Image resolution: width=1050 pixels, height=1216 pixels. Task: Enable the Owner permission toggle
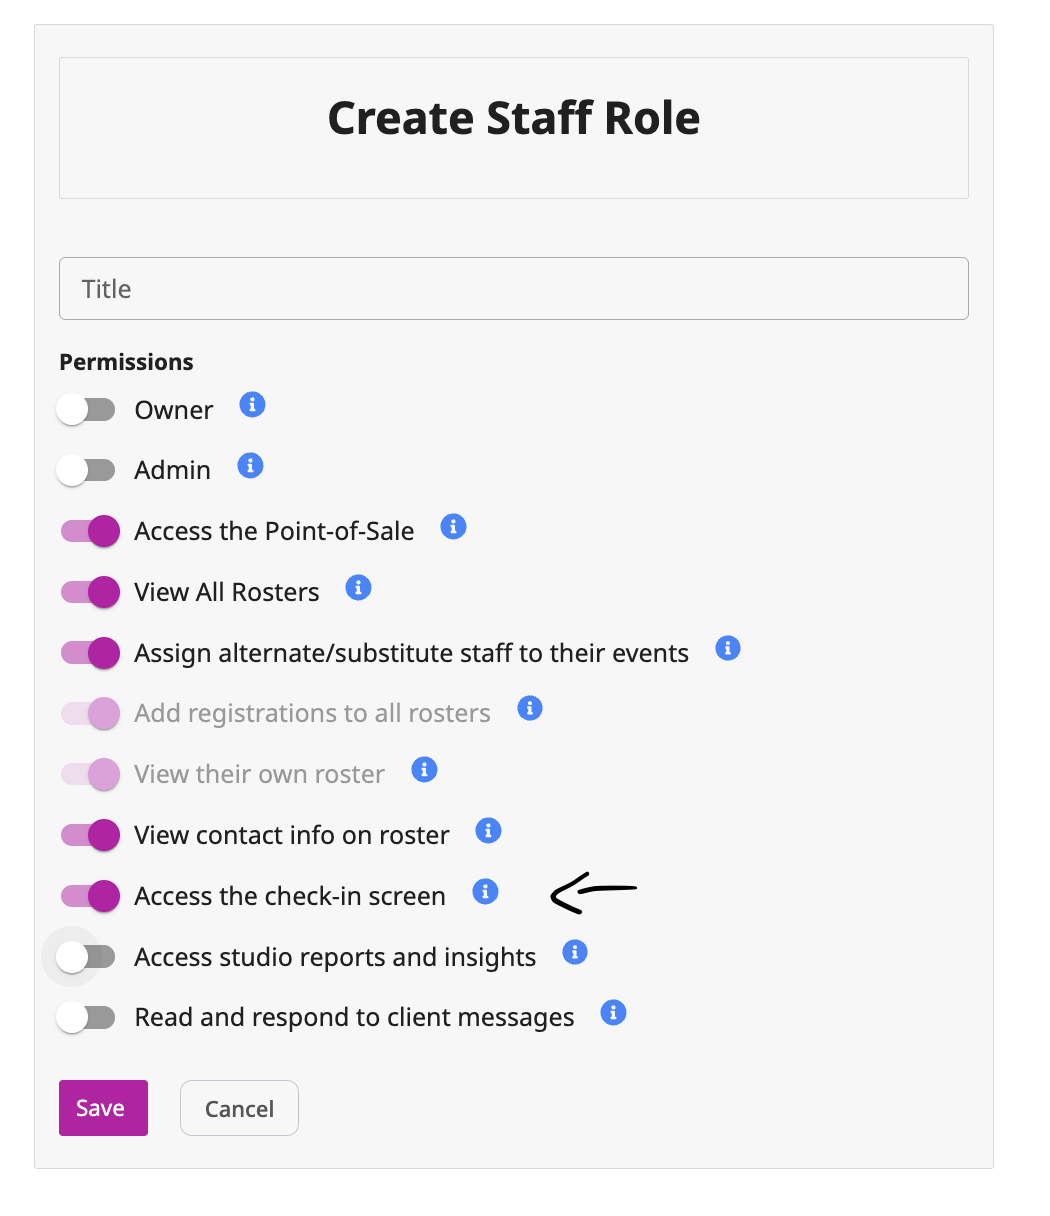[x=87, y=410]
